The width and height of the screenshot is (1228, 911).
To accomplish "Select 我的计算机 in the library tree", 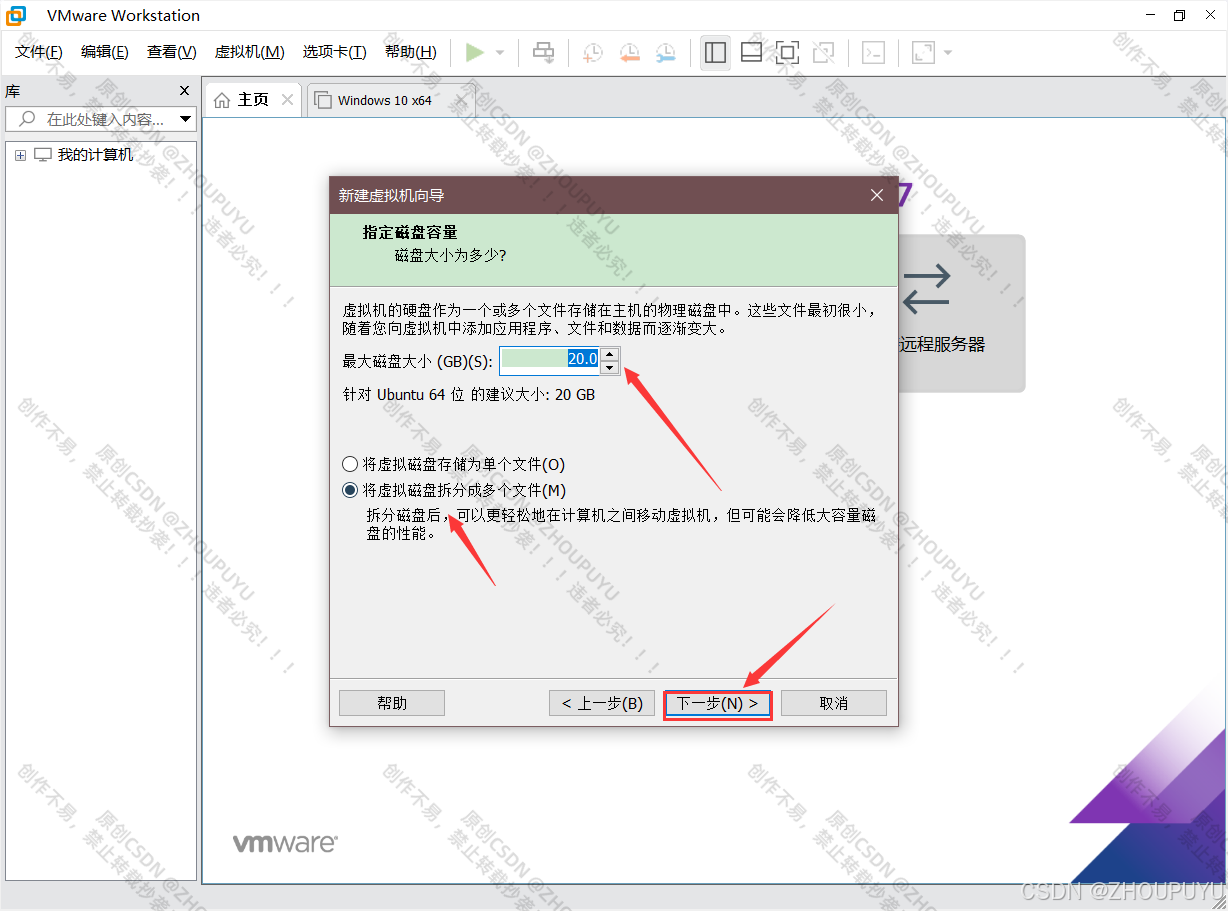I will tap(95, 155).
